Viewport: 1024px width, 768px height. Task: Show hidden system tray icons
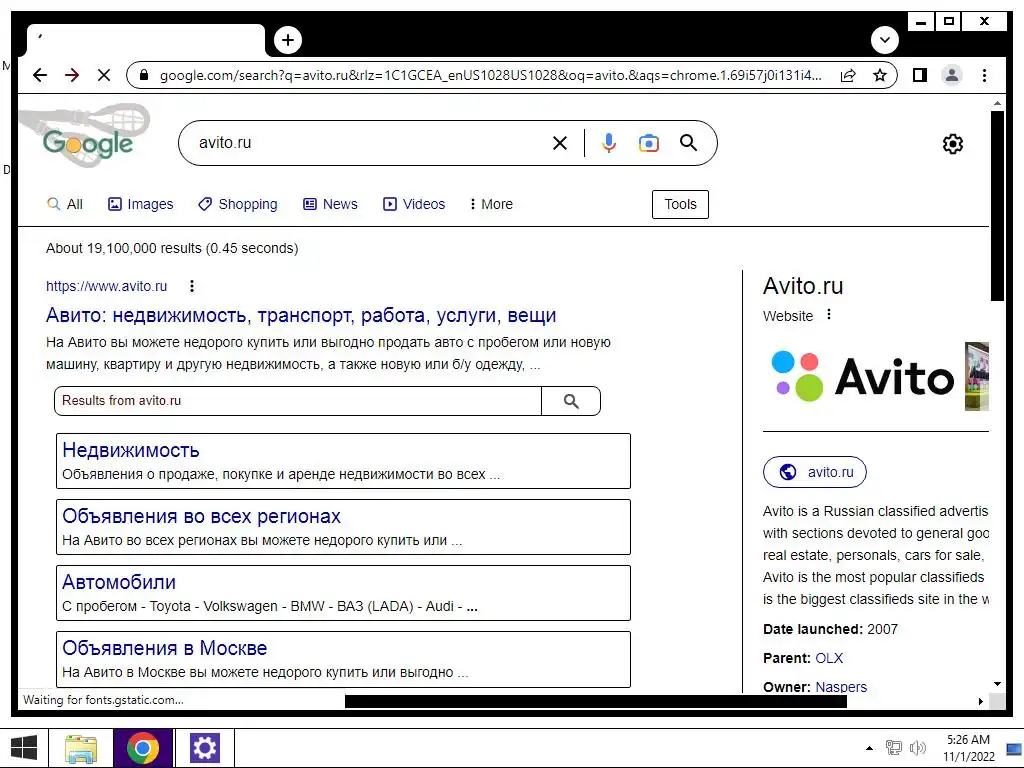[x=869, y=748]
